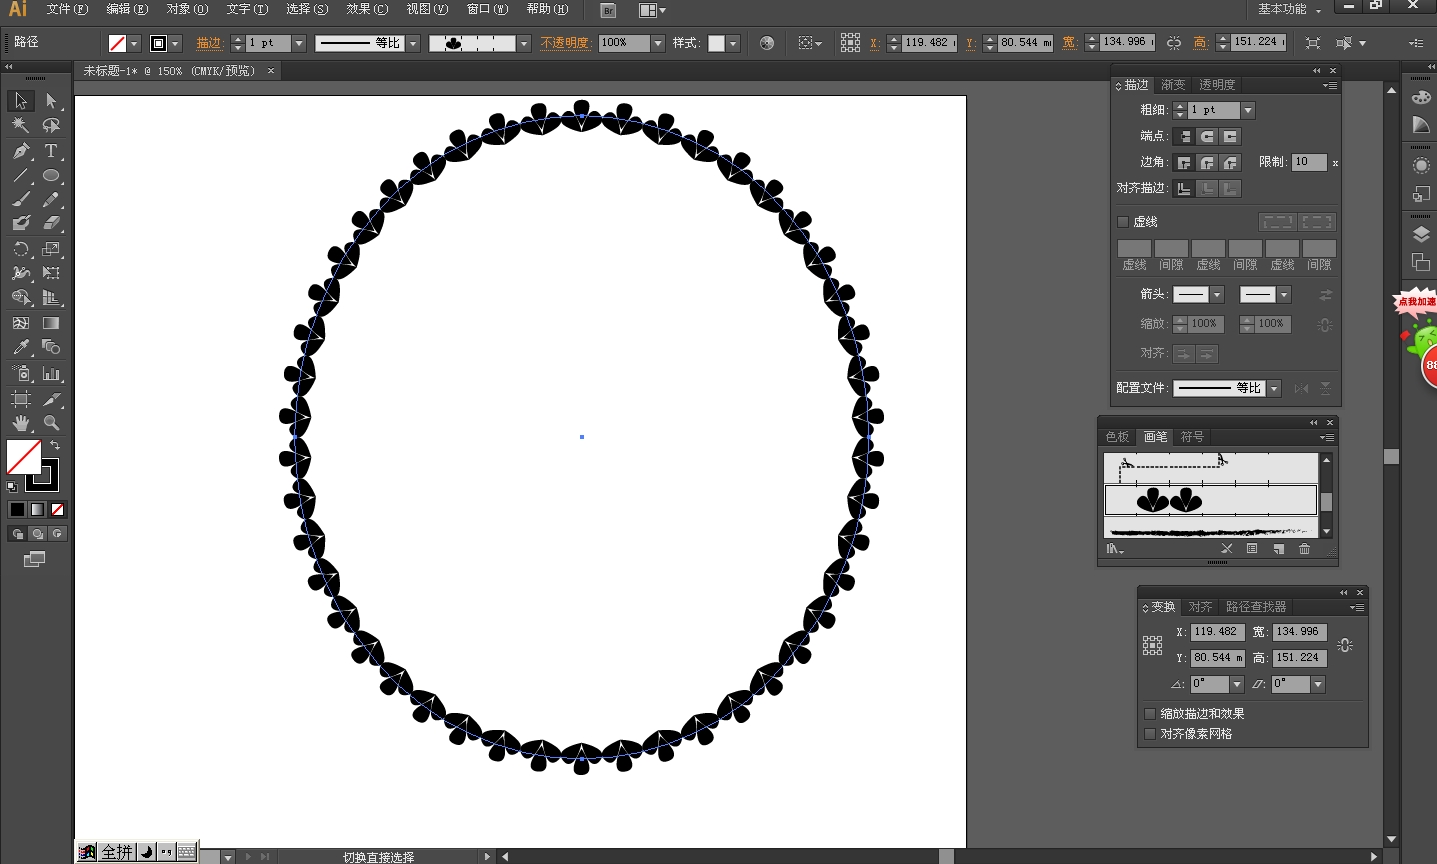Select the Rotate tool
Image resolution: width=1437 pixels, height=864 pixels.
tap(21, 249)
